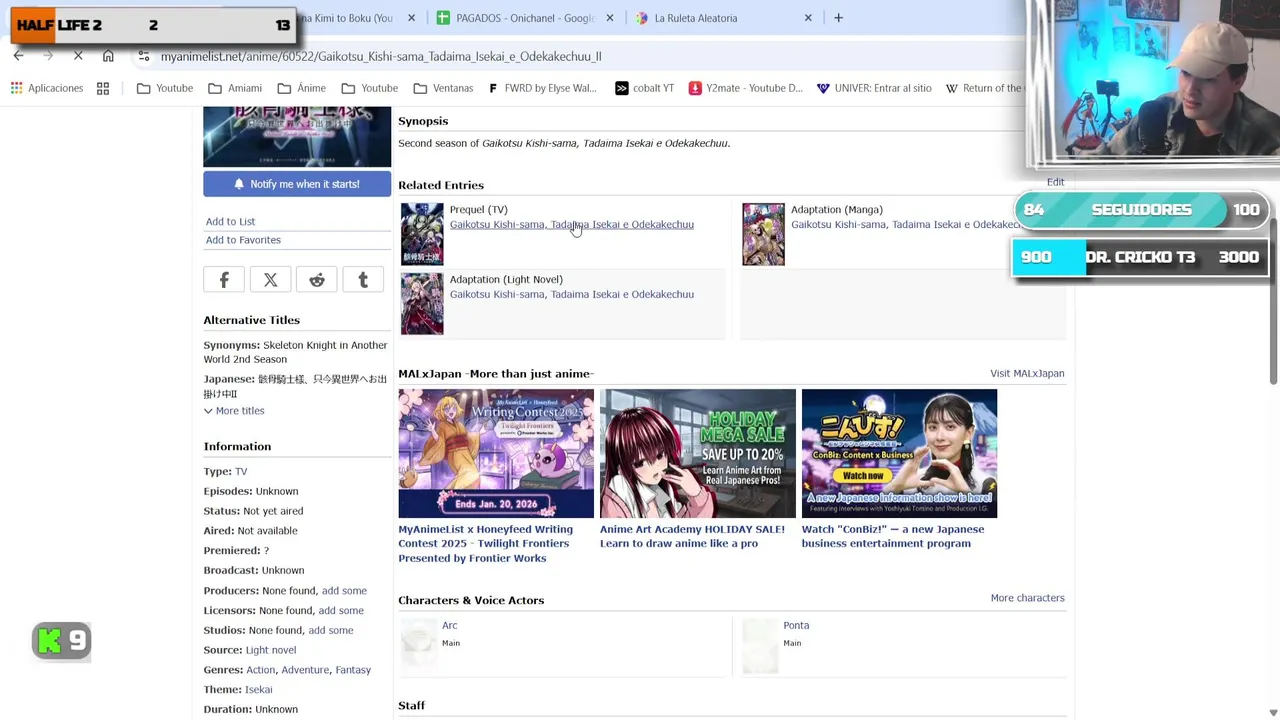
Task: Share on Reddit icon
Action: pyautogui.click(x=317, y=280)
